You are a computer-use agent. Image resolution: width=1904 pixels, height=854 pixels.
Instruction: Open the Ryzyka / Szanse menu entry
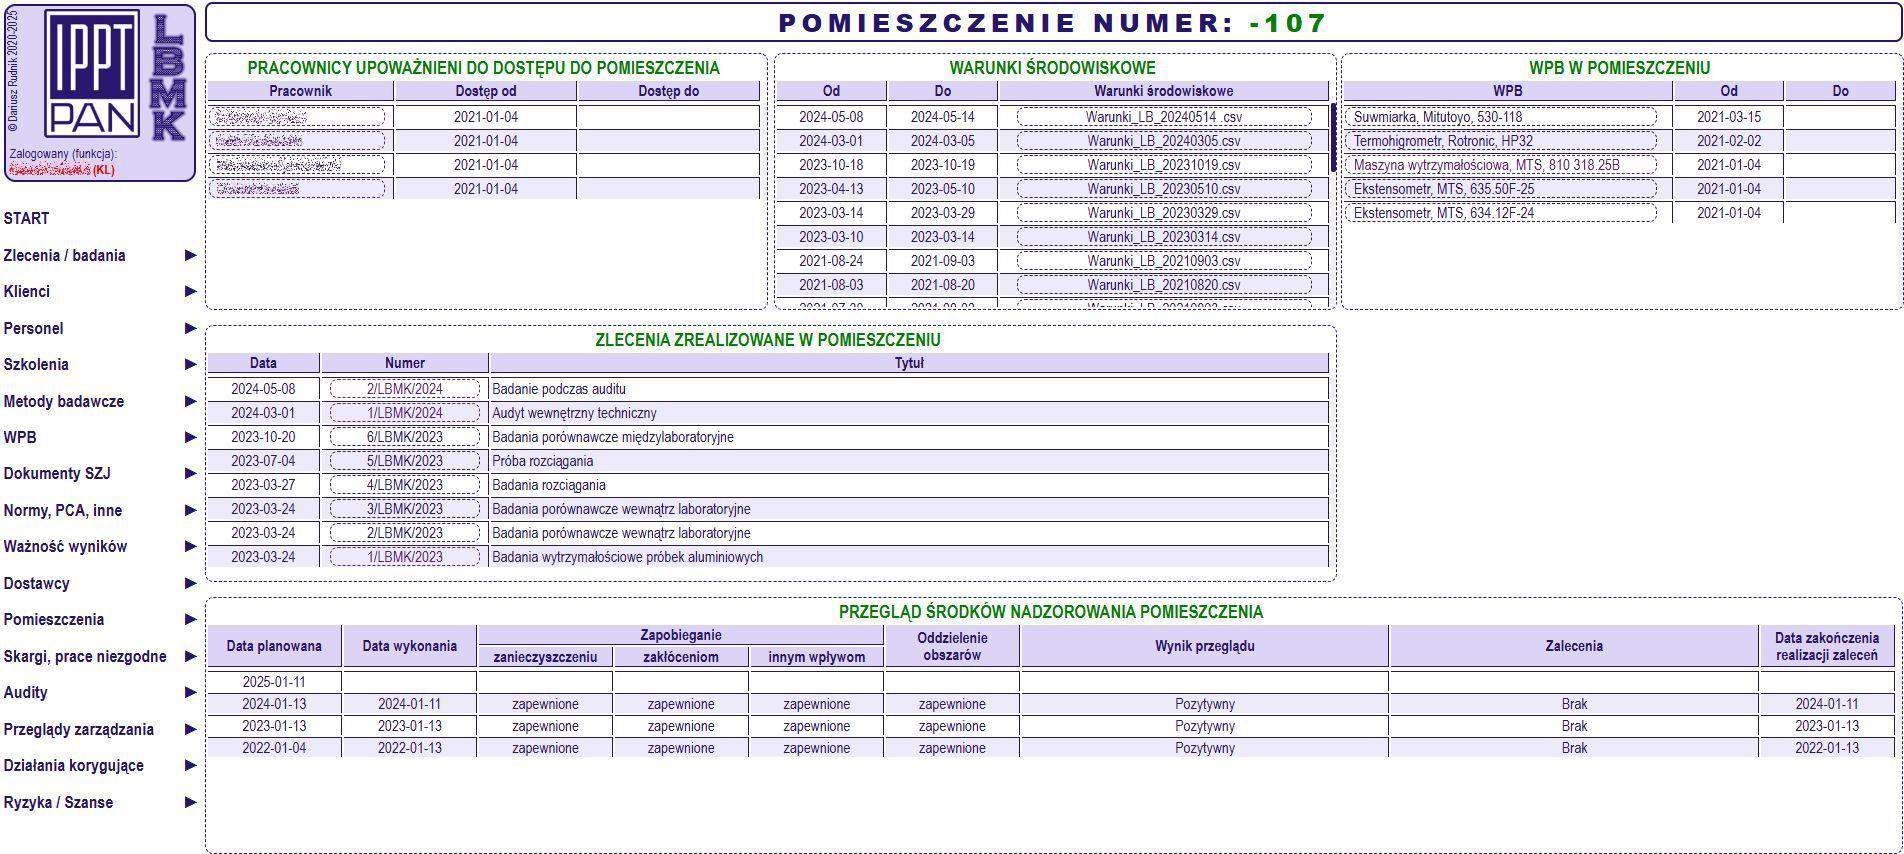tap(58, 802)
